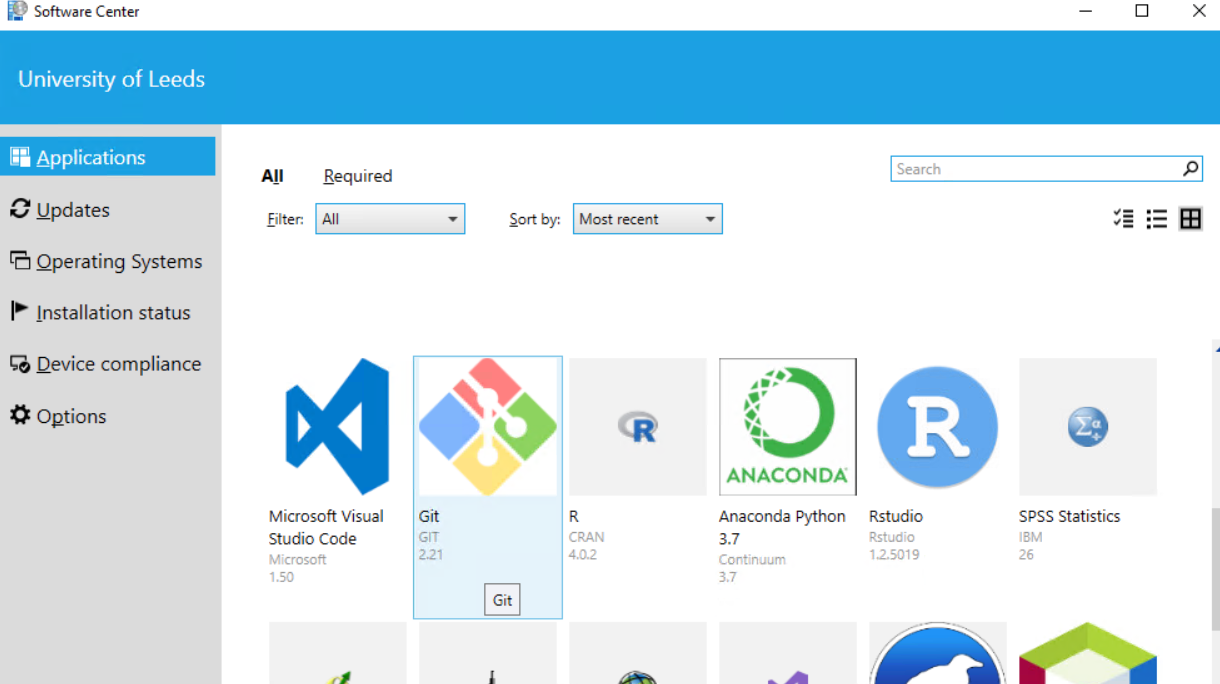Click the "Anaconda Python 3.7" label
Screen dimensions: 1220x684
pos(782,527)
